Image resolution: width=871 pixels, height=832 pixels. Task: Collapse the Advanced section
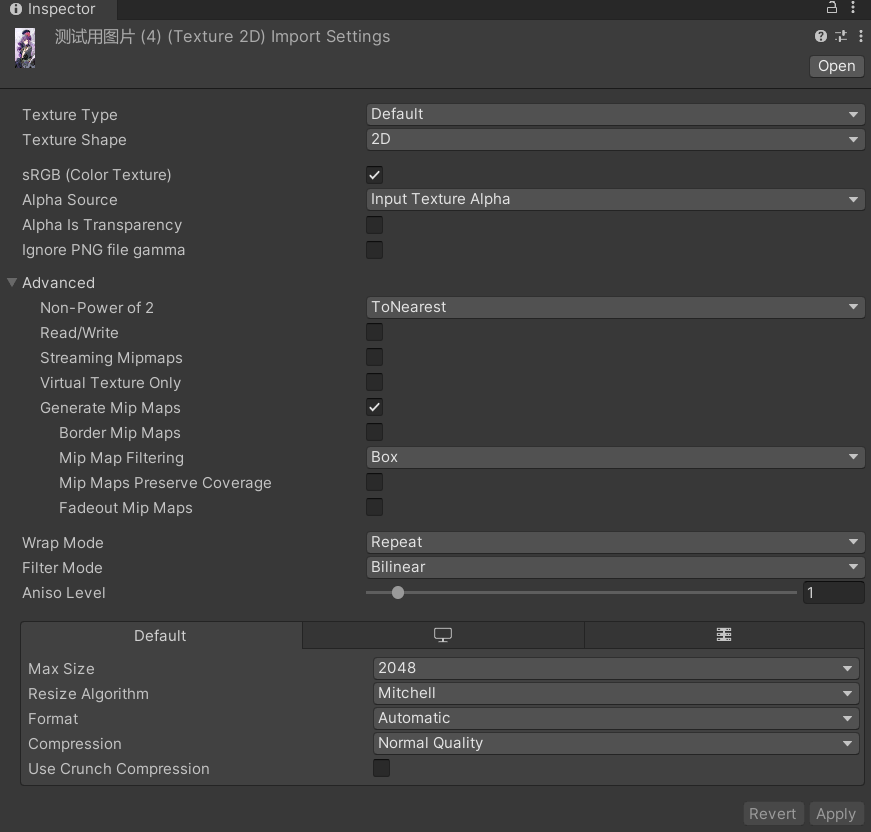pyautogui.click(x=13, y=283)
